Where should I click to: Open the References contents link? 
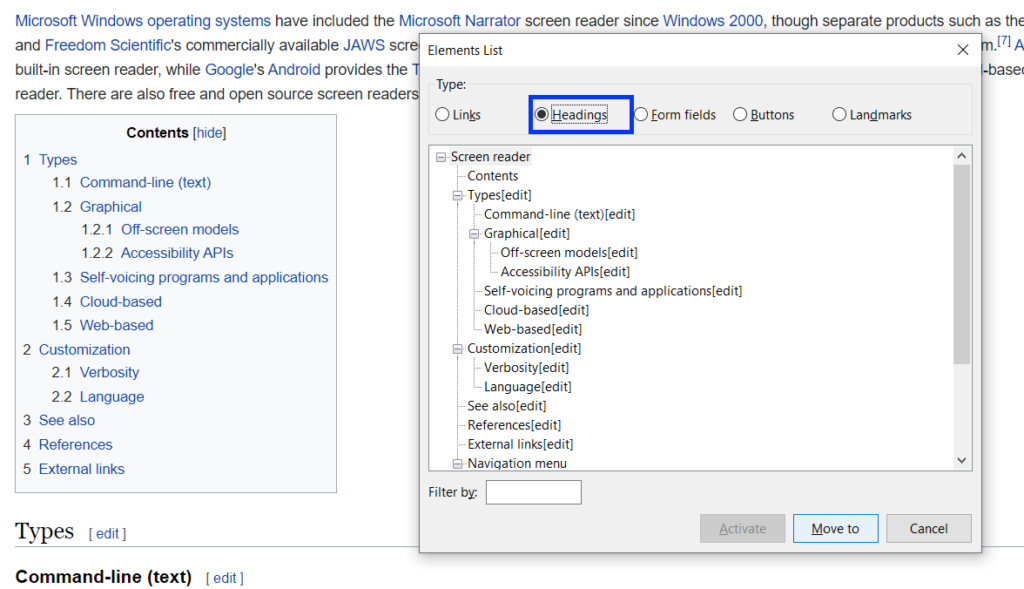coord(75,445)
